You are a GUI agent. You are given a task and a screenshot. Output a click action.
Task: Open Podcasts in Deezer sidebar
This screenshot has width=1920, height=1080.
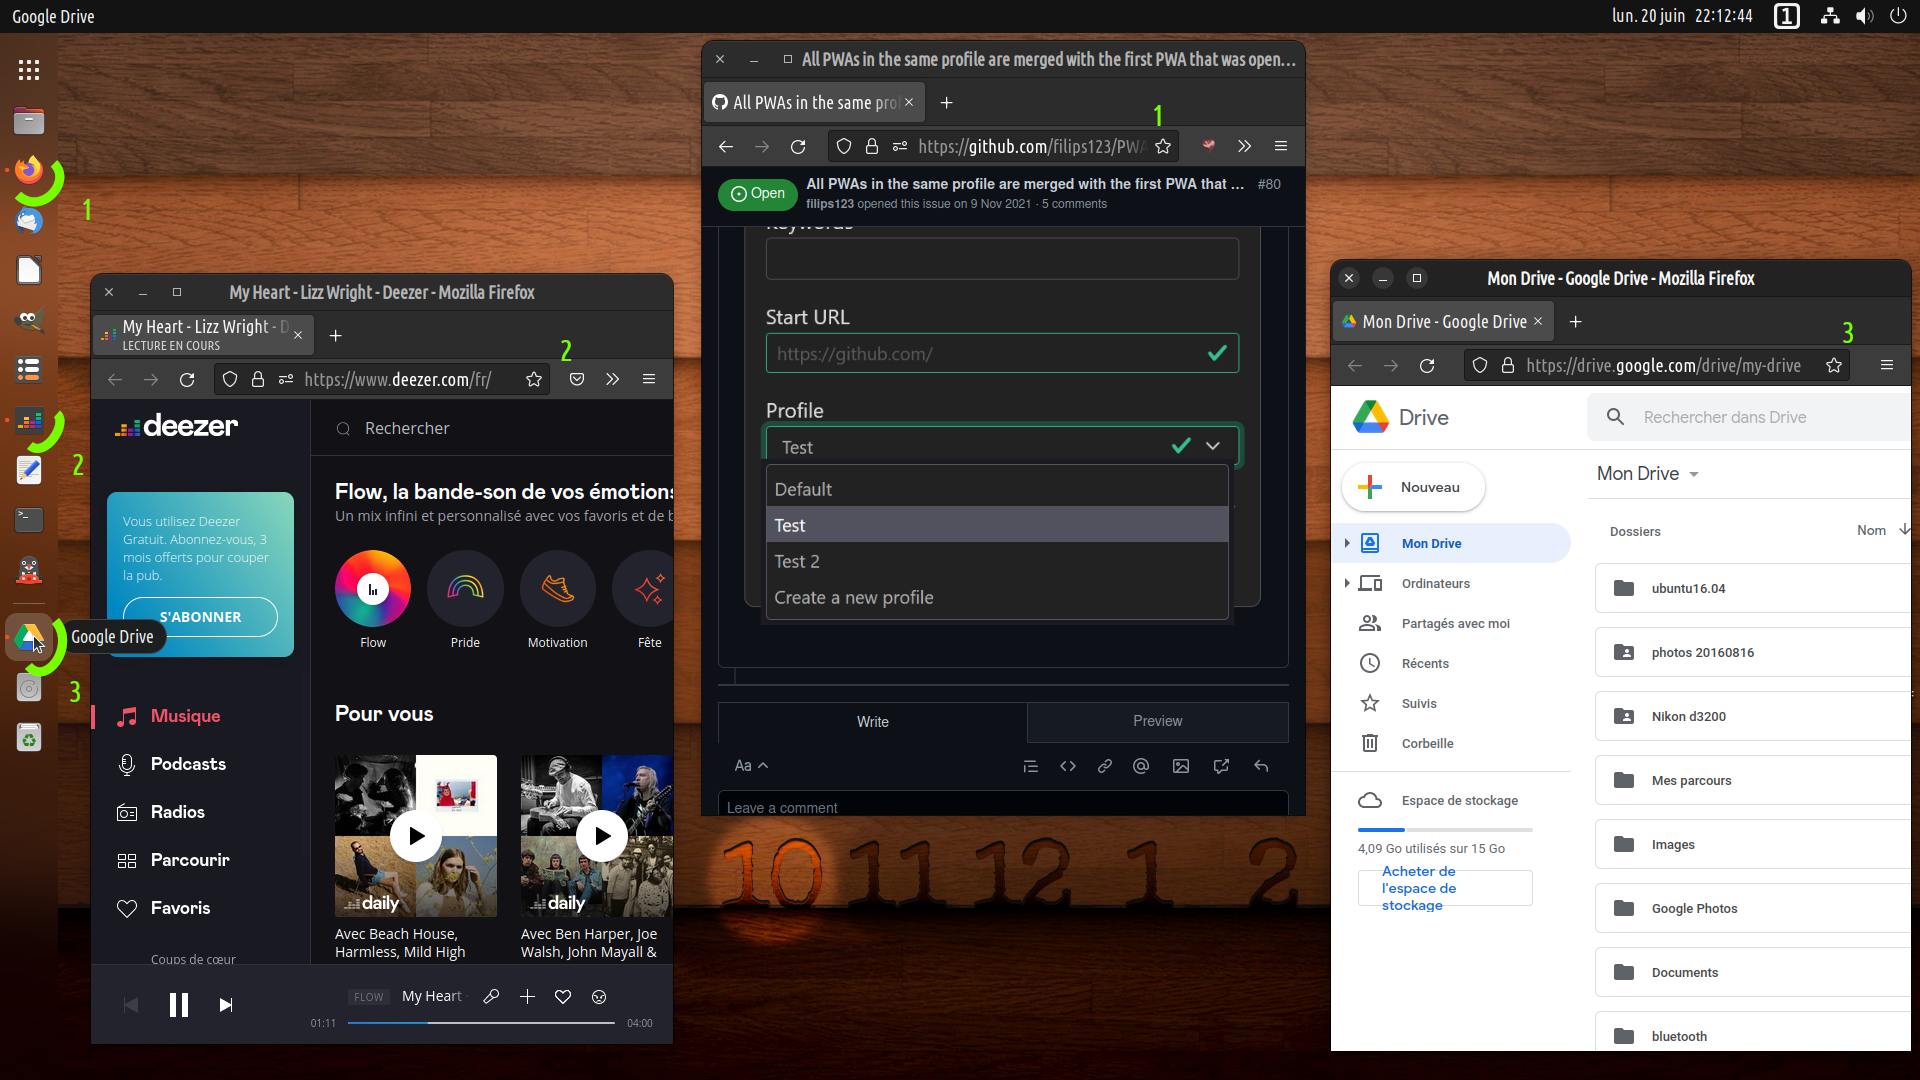pos(188,764)
